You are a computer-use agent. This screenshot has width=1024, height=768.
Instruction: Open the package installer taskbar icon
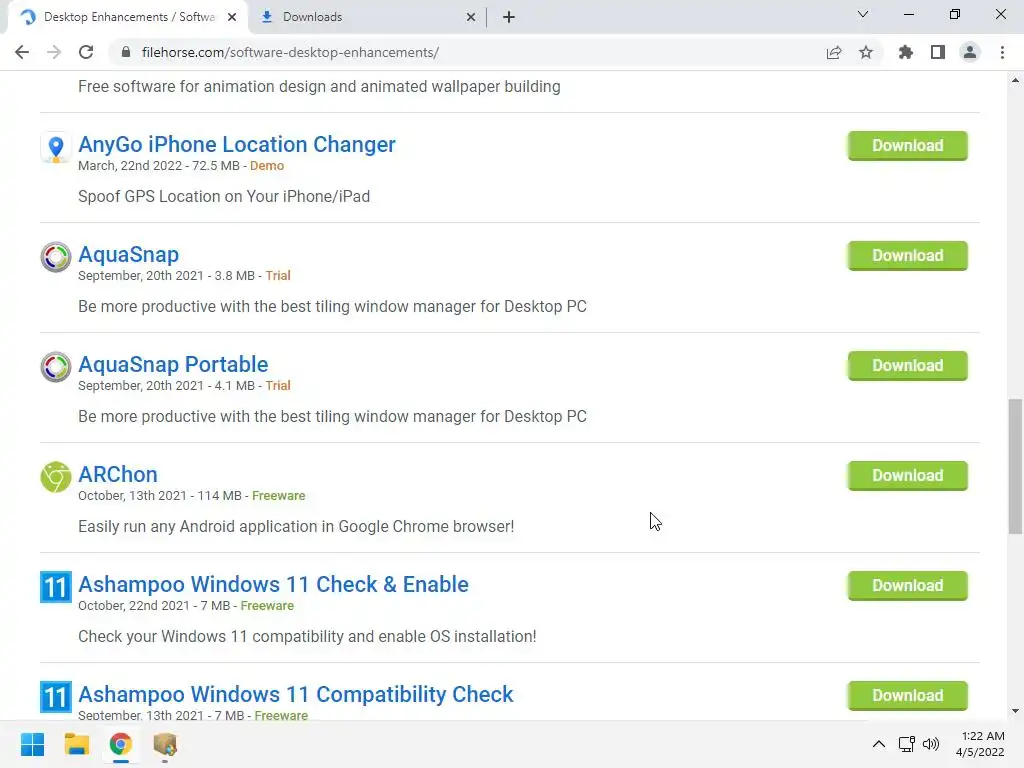coord(165,744)
